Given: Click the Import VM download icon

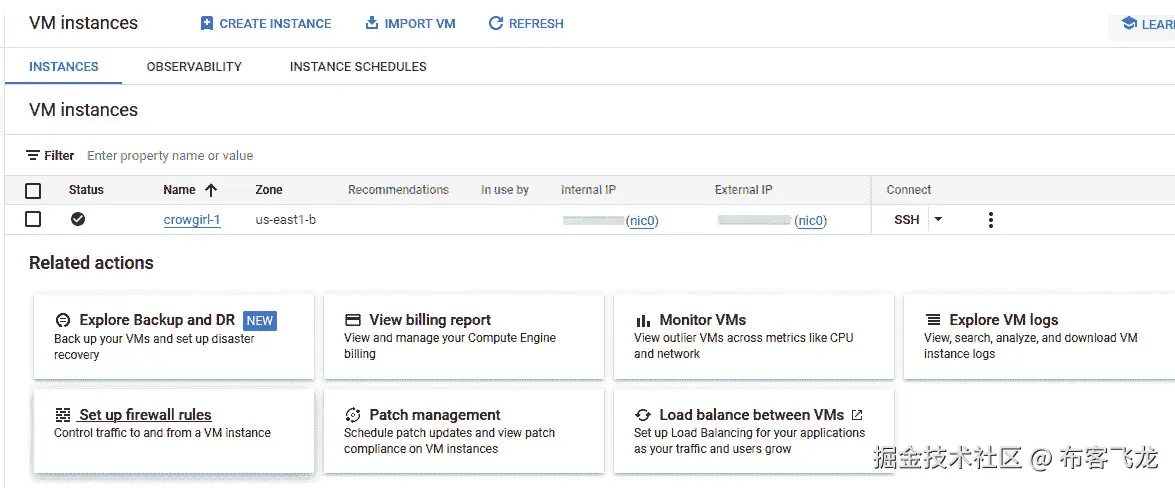Looking at the screenshot, I should [372, 23].
